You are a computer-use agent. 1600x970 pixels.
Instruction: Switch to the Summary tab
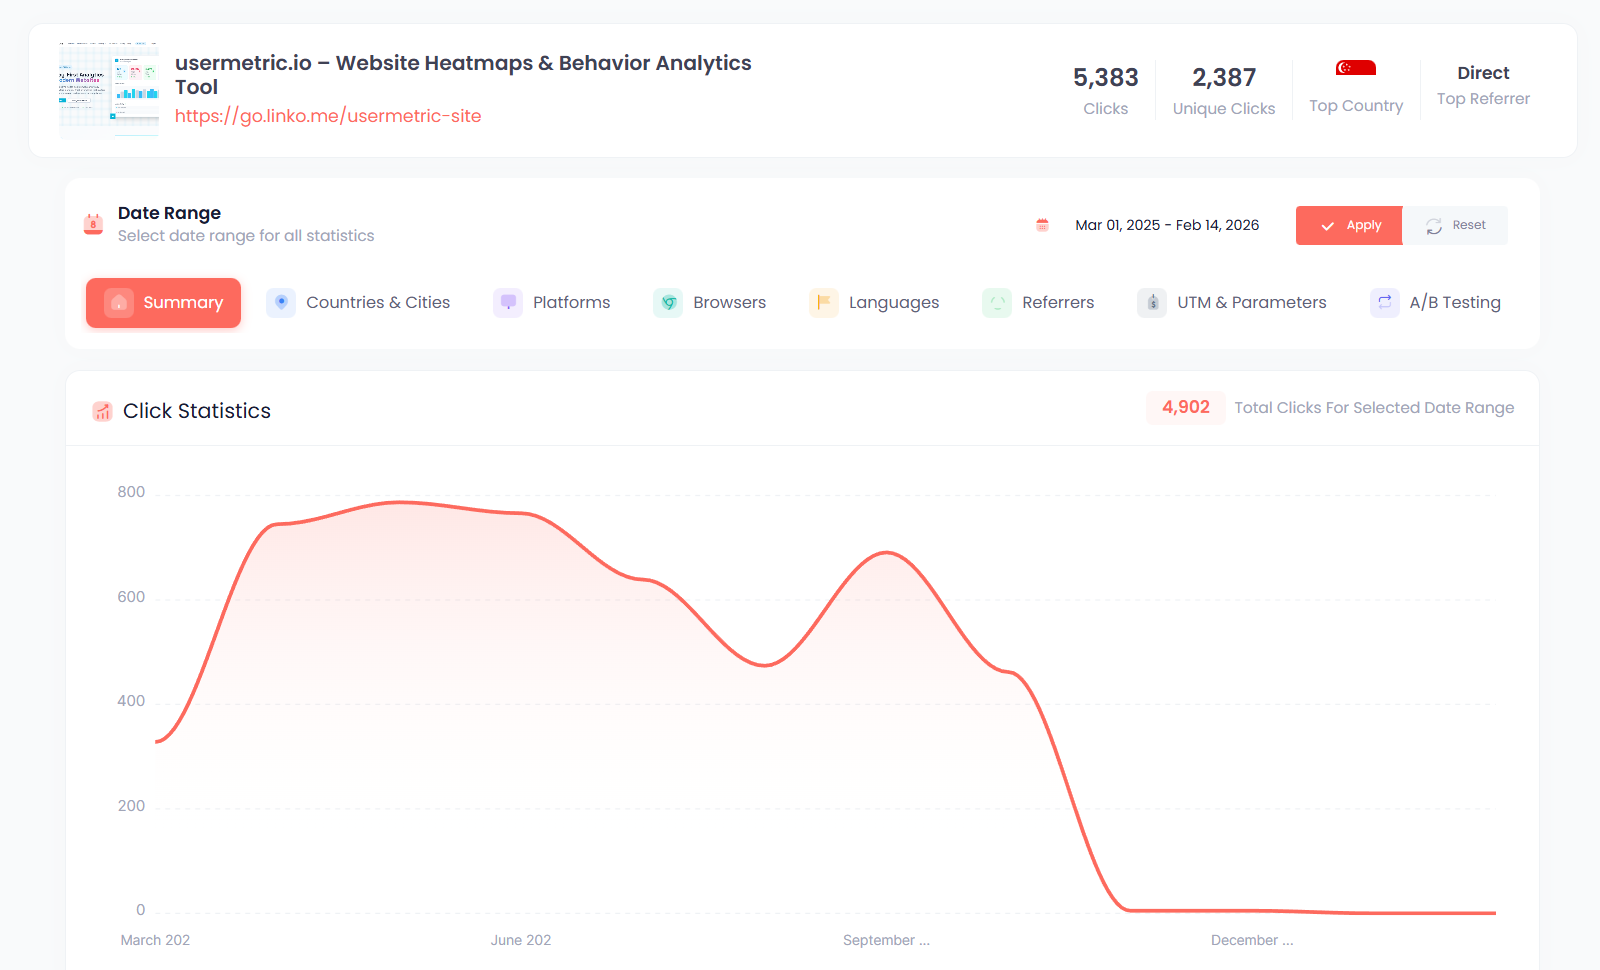[163, 302]
